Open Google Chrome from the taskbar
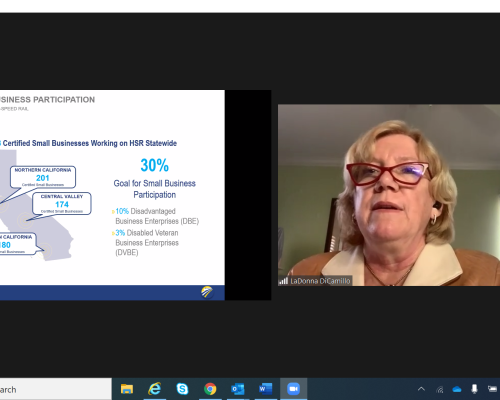This screenshot has width=500, height=400. pyautogui.click(x=210, y=389)
